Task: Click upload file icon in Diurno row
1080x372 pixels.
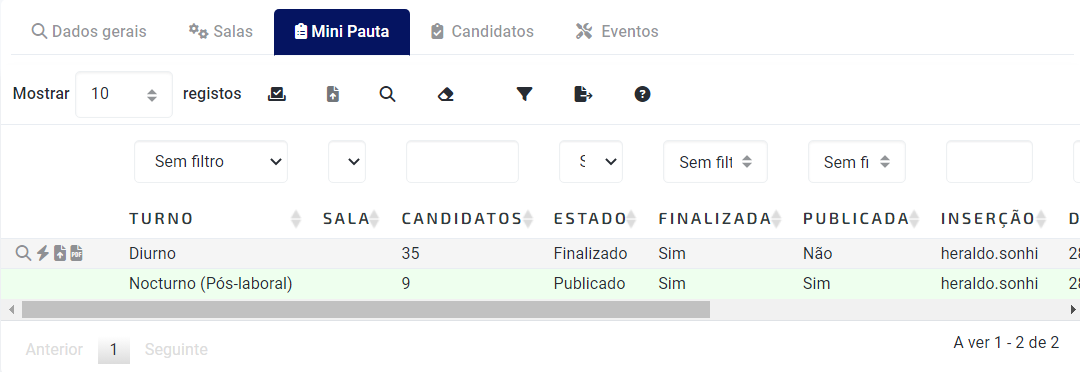Action: (60, 254)
